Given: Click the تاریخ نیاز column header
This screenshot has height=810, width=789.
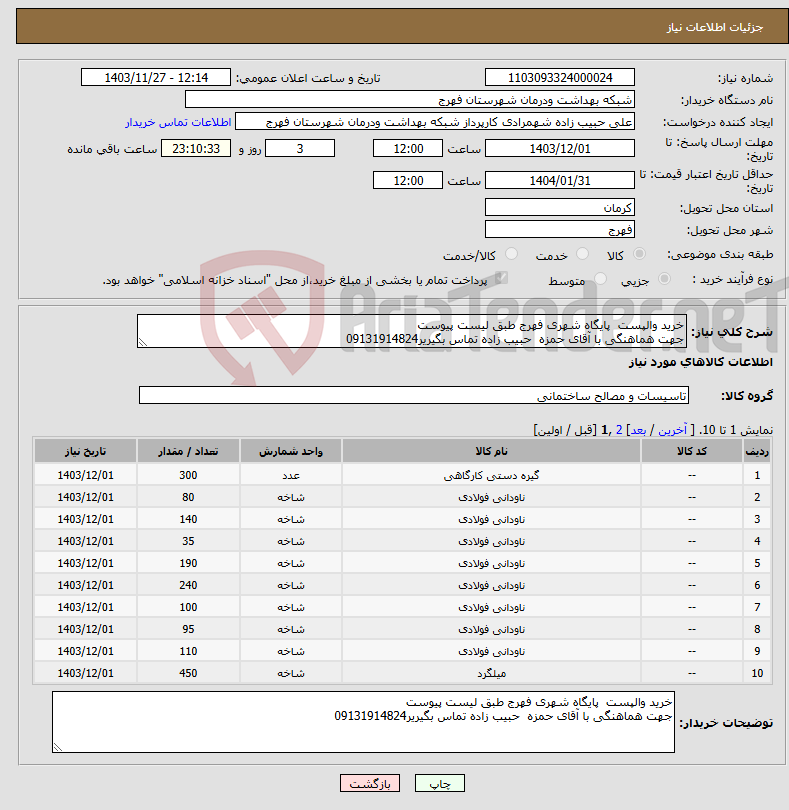Looking at the screenshot, I should tap(85, 451).
